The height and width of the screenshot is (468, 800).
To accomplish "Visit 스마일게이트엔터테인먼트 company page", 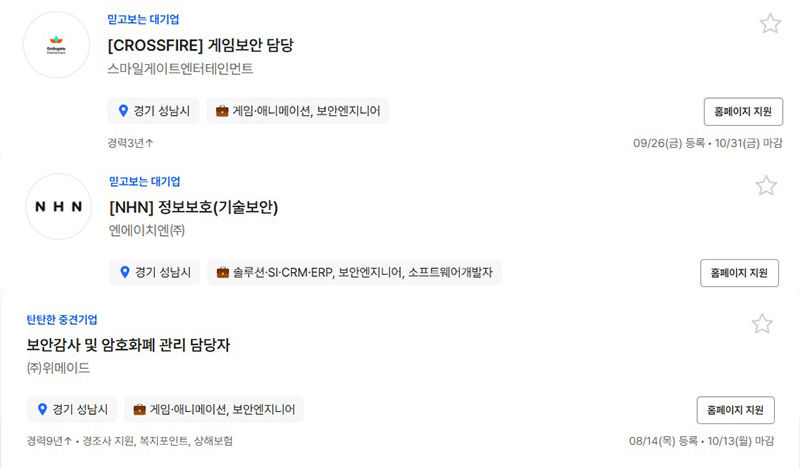I will 180,69.
